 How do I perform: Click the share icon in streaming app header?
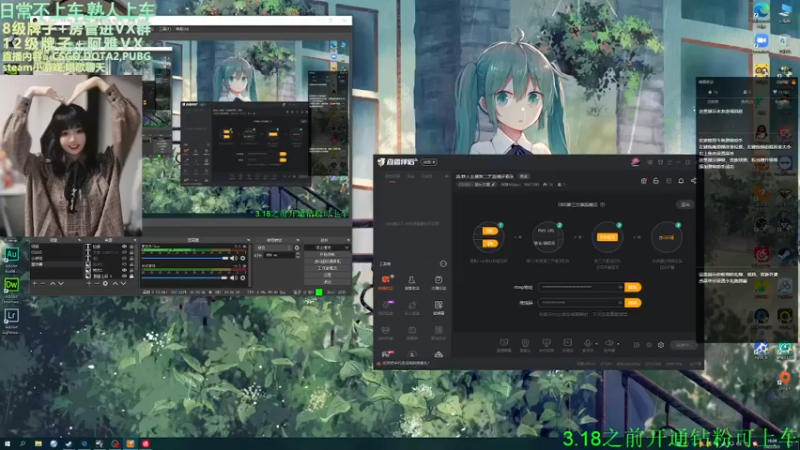tap(693, 181)
